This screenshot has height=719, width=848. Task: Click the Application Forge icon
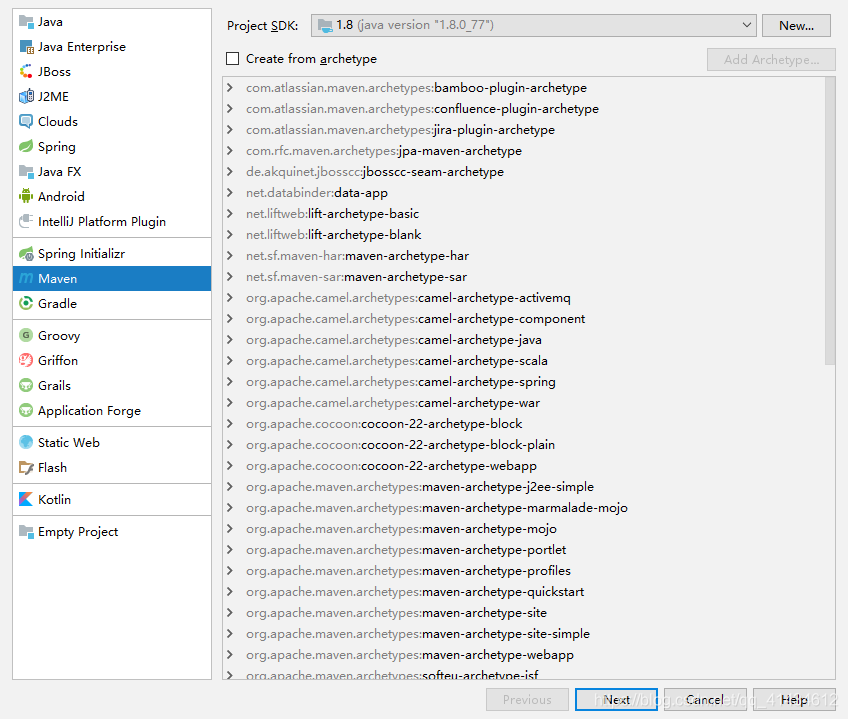click(26, 410)
